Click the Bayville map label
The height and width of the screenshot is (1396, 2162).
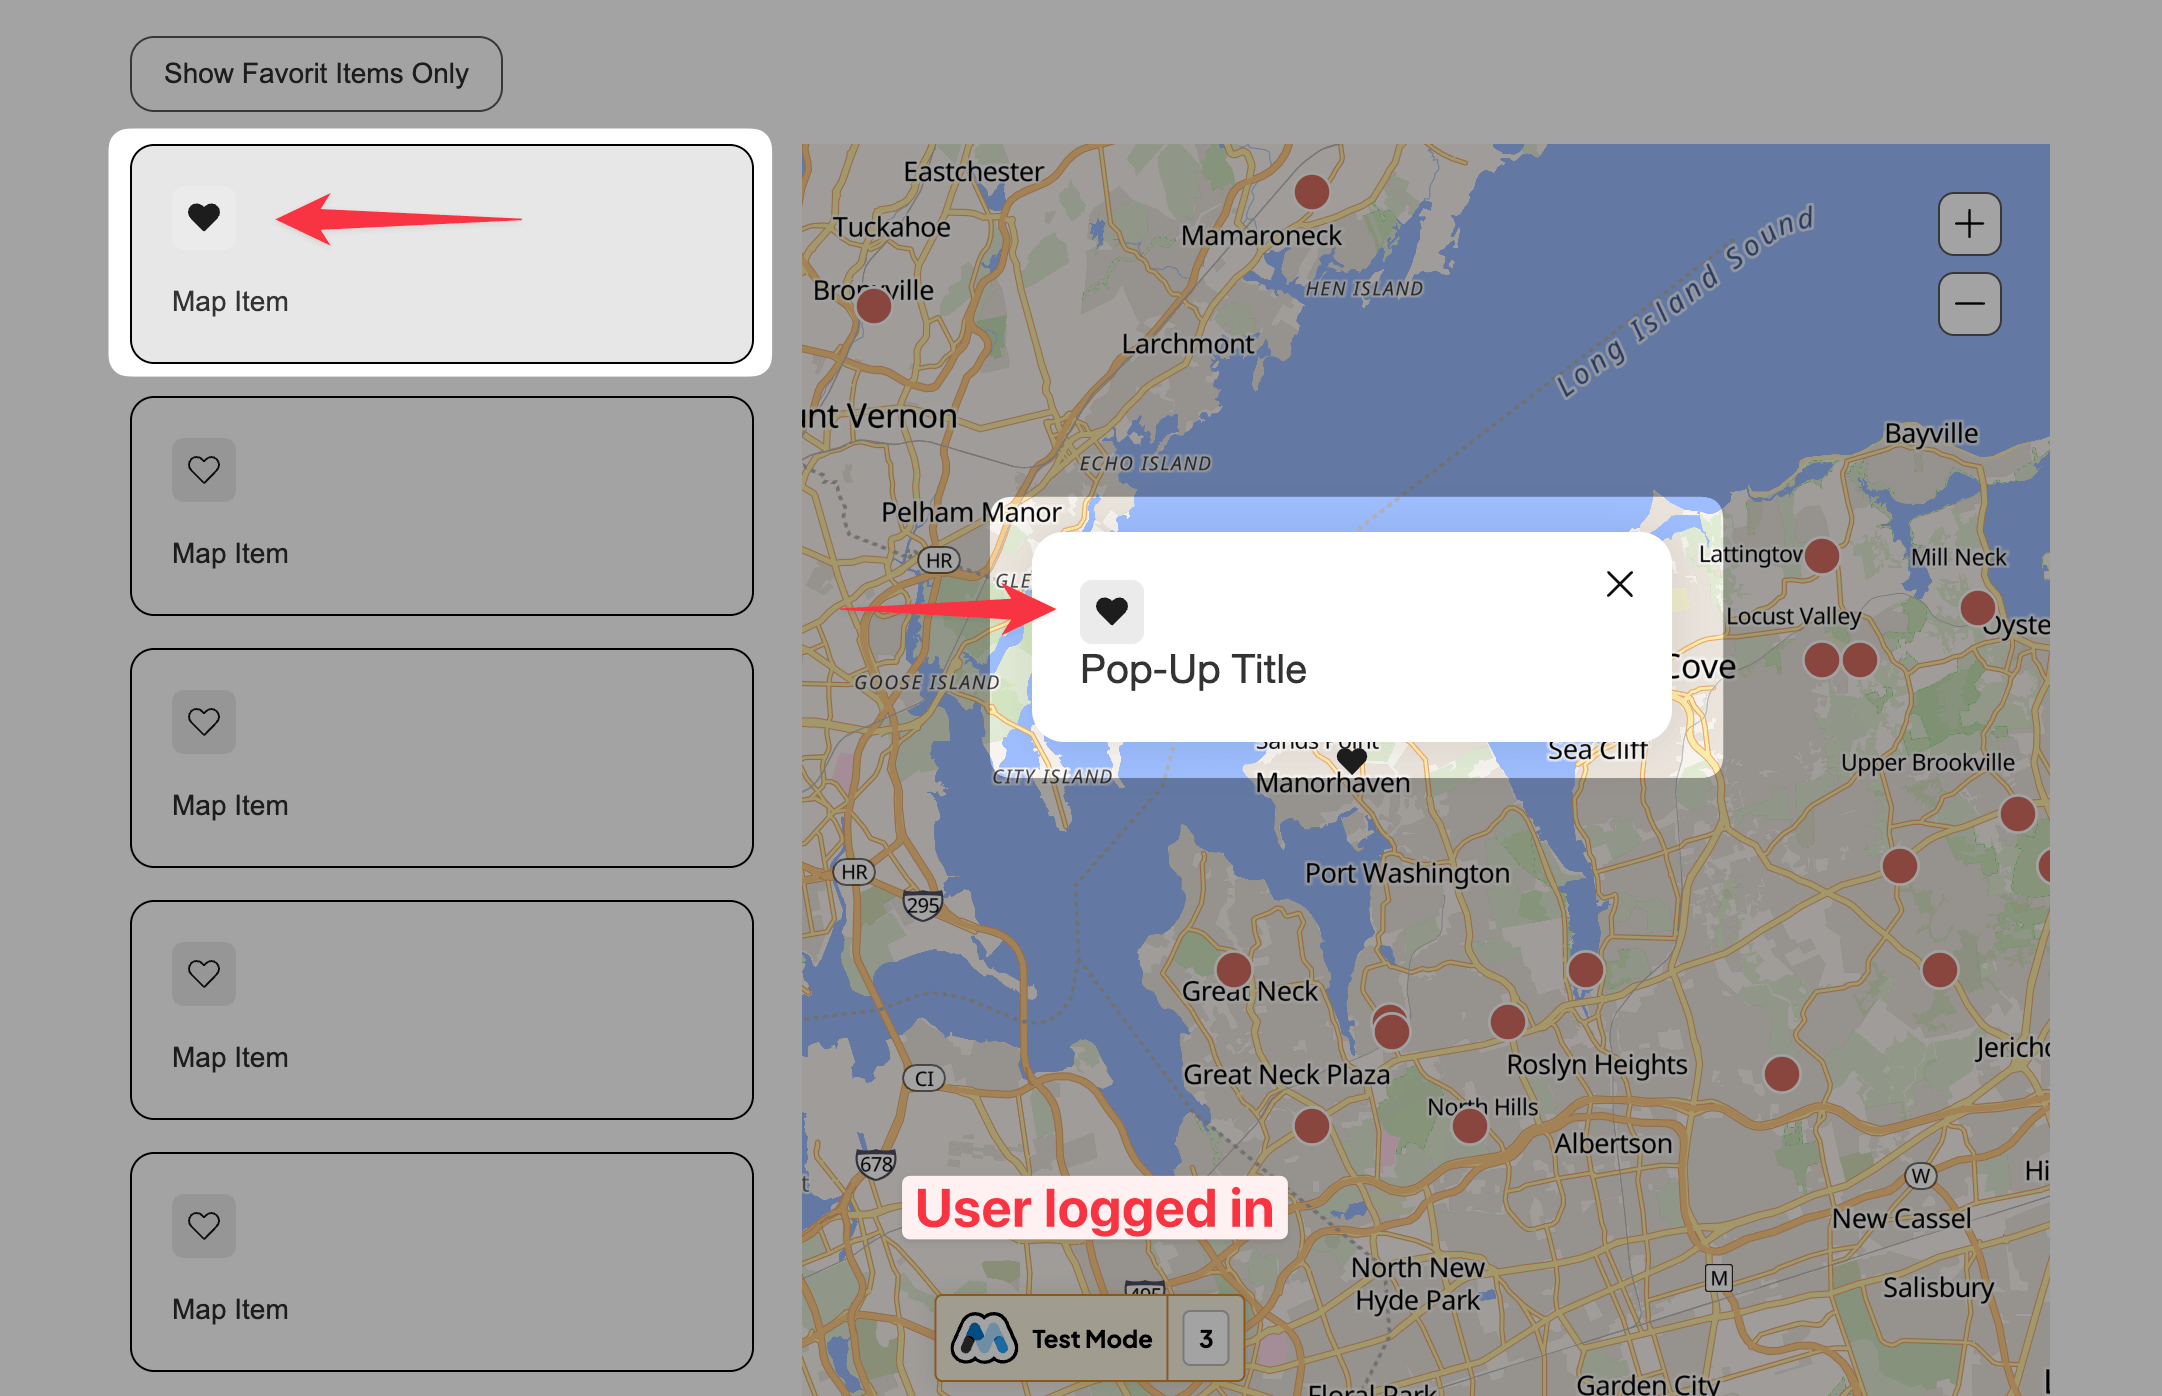(x=1931, y=433)
